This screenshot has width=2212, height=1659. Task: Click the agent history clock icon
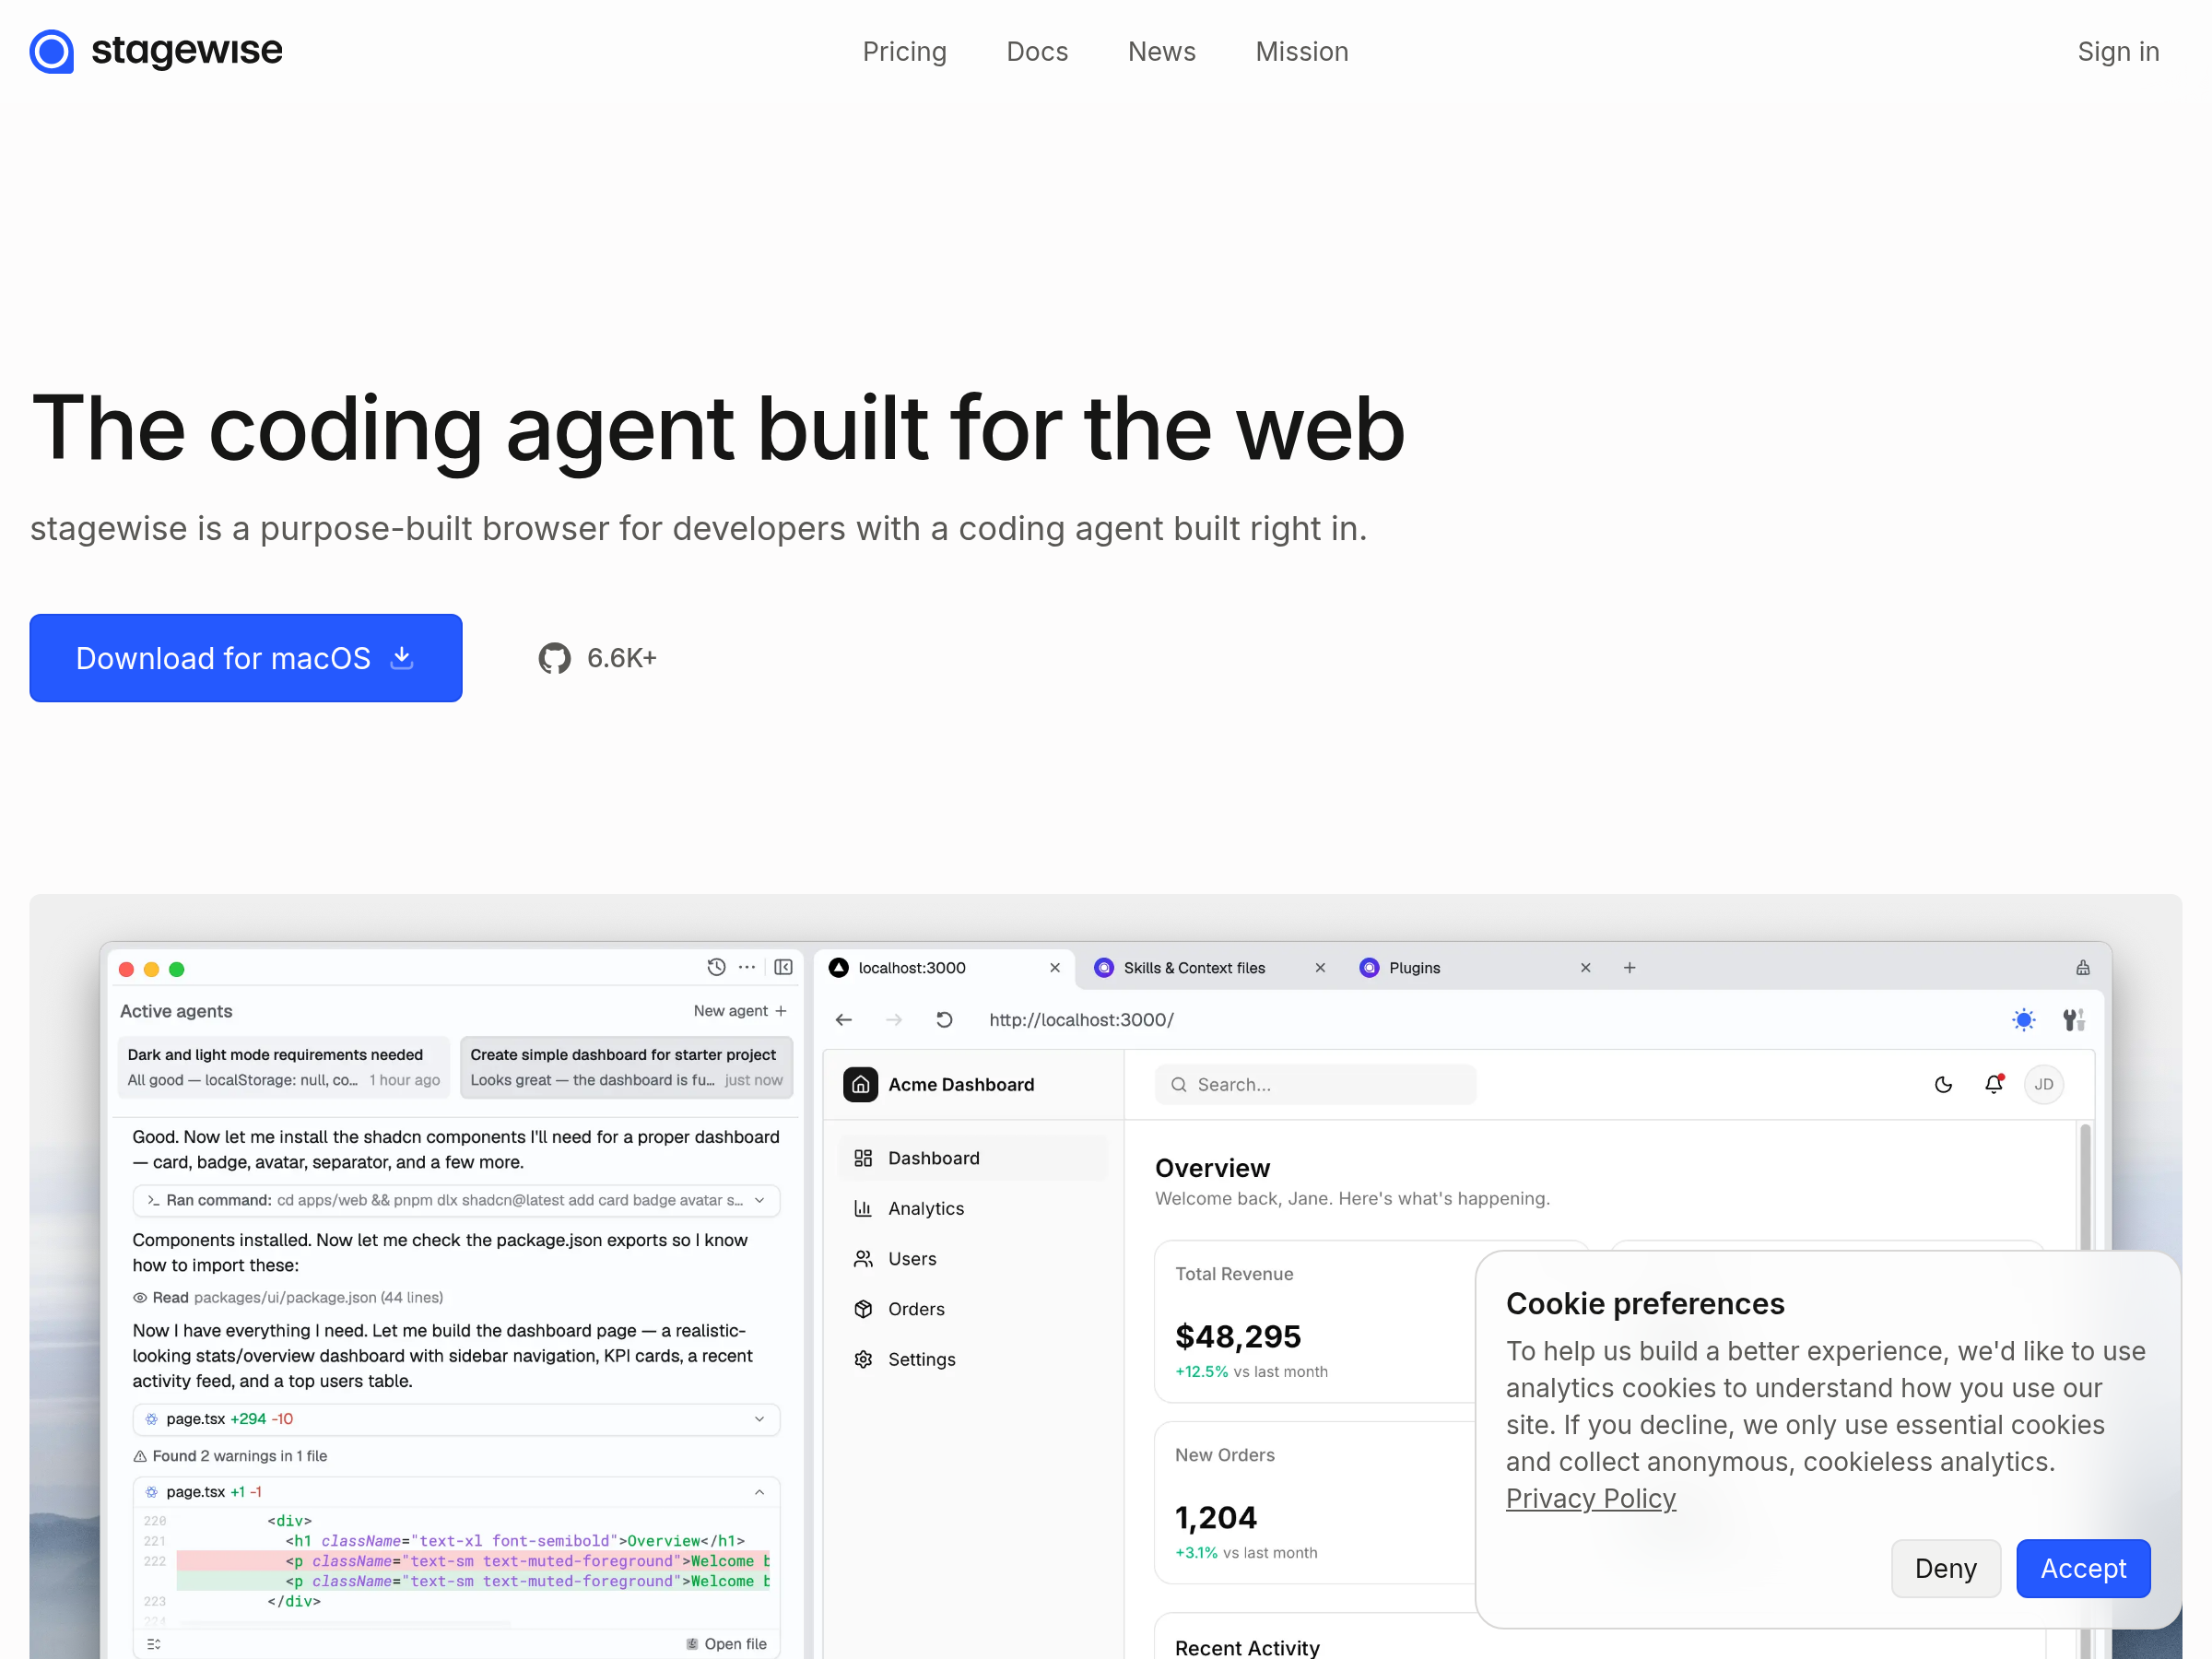[716, 967]
